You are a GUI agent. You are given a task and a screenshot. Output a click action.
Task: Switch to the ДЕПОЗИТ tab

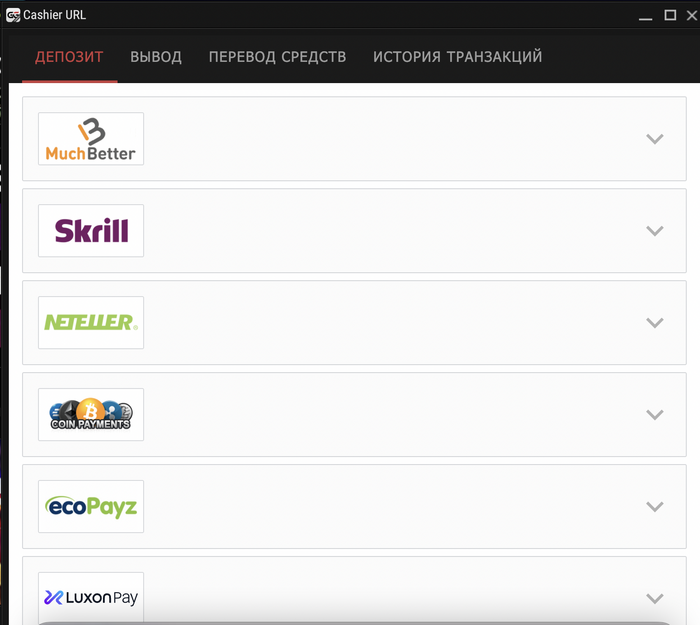tap(69, 57)
